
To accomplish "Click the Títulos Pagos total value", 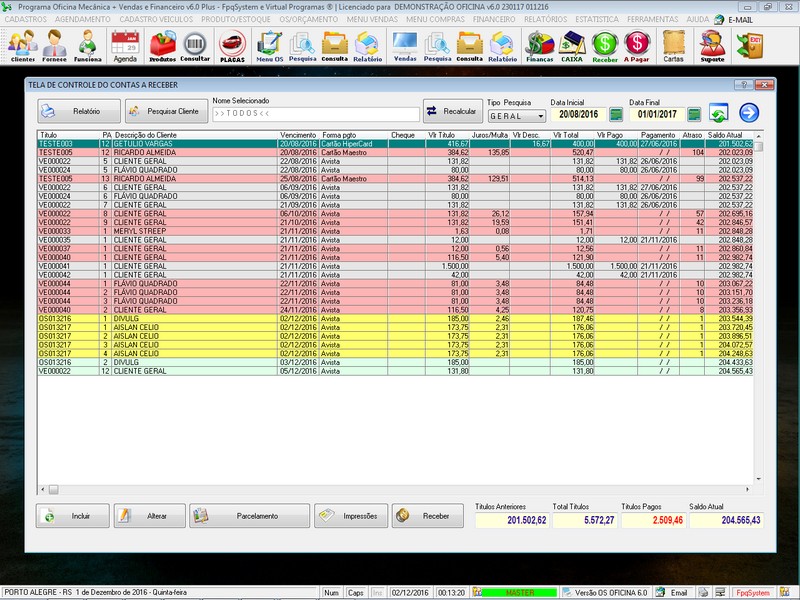I will [654, 520].
